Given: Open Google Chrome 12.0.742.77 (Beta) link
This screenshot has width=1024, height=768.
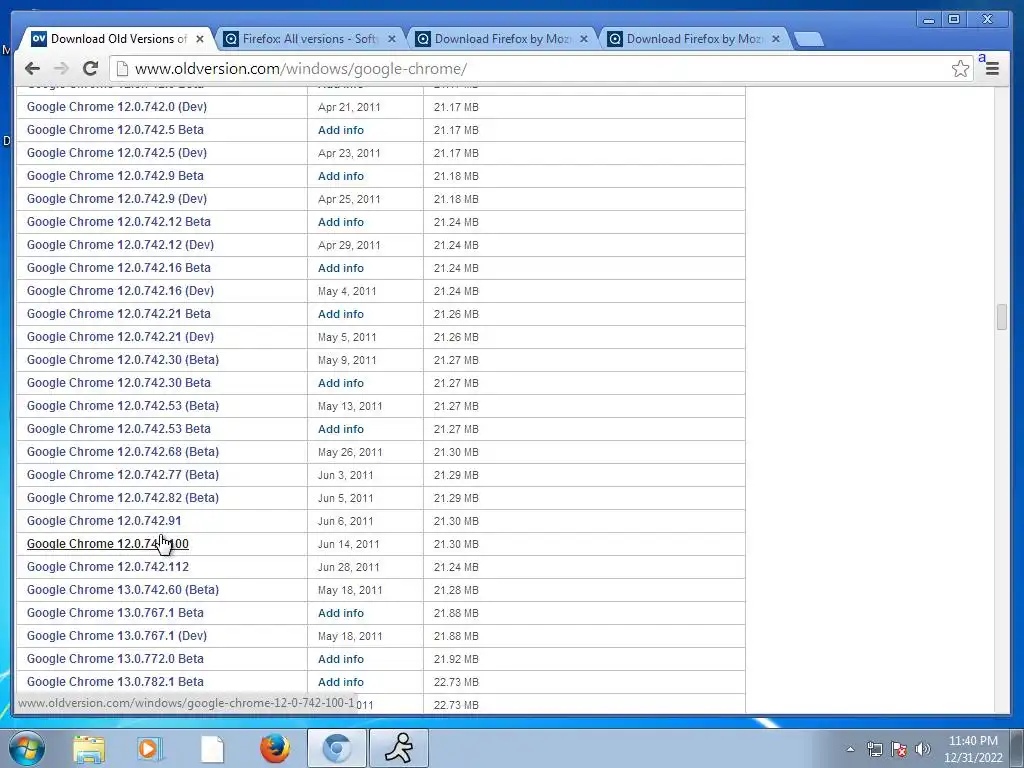Looking at the screenshot, I should coord(123,474).
